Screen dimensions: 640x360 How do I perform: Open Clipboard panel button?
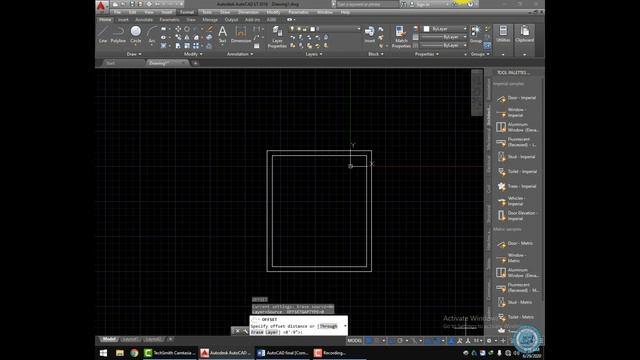click(x=524, y=34)
